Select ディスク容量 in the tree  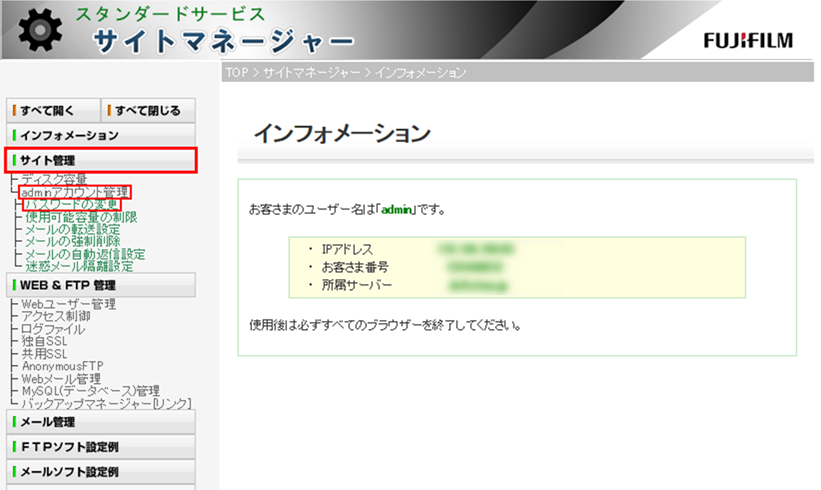click(54, 179)
